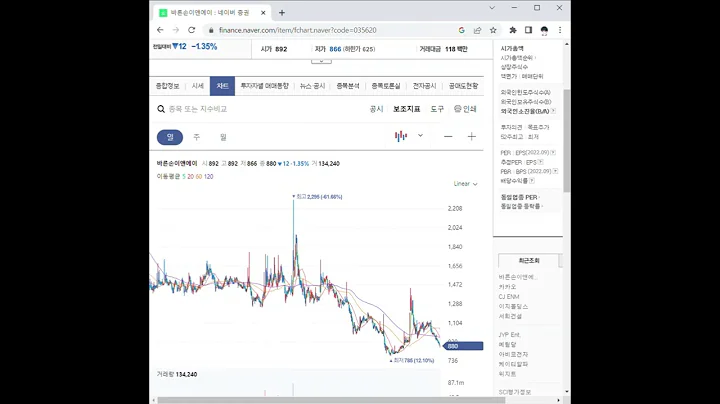Zoom out chart with minus icon
Image resolution: width=720 pixels, height=404 pixels.
(x=448, y=136)
